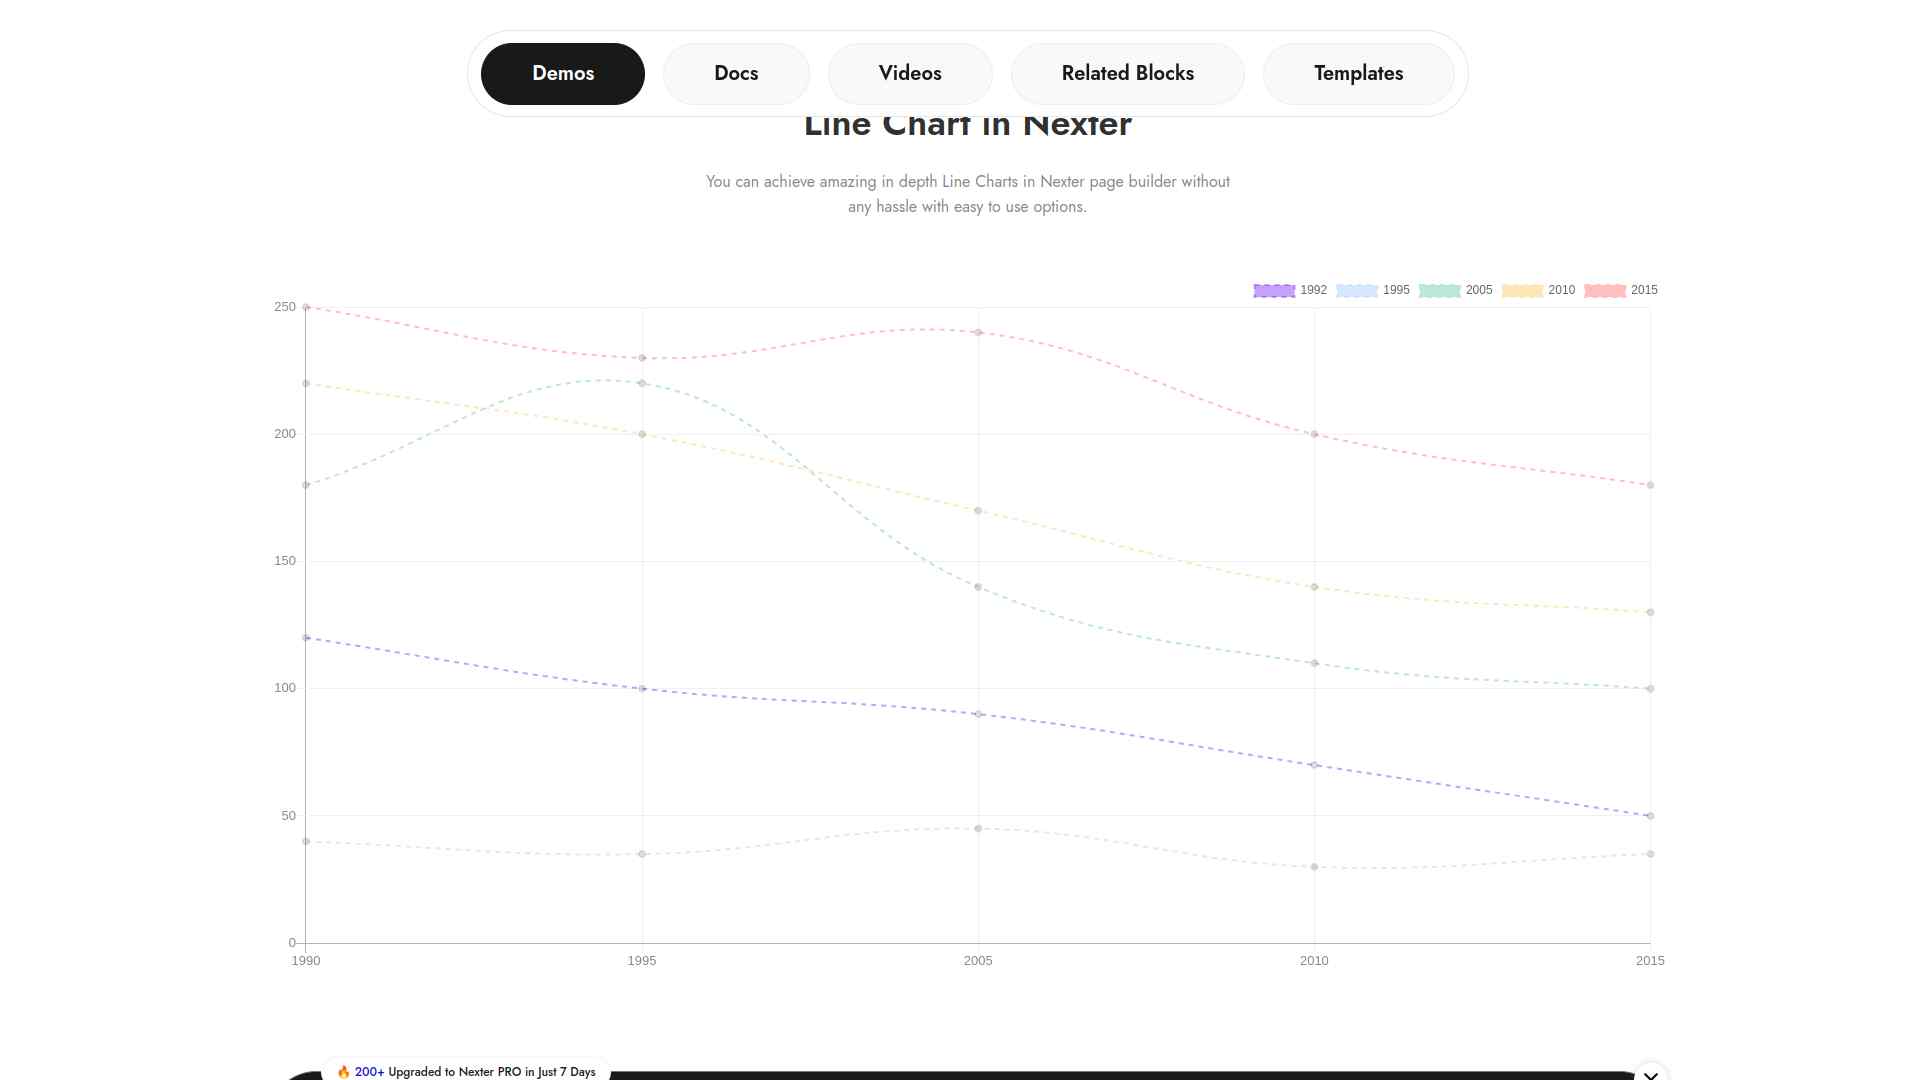The height and width of the screenshot is (1080, 1920).
Task: Toggle the purple 1992 legend swatch
Action: pyautogui.click(x=1274, y=291)
